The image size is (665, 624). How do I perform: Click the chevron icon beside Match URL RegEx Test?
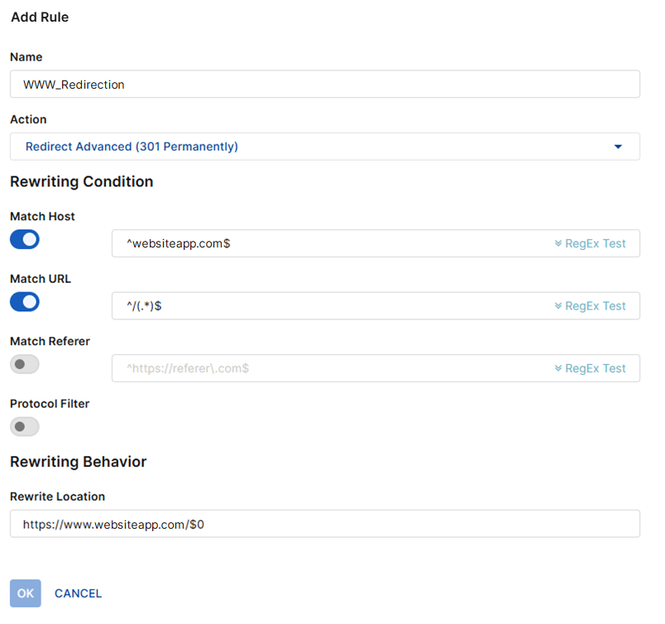coord(558,306)
